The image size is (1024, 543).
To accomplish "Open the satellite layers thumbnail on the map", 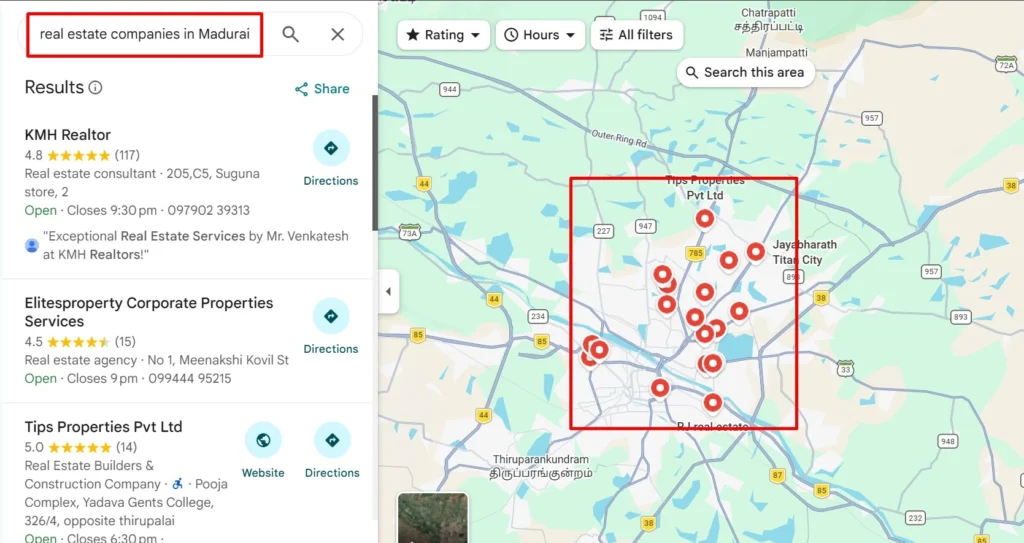I will tap(433, 518).
